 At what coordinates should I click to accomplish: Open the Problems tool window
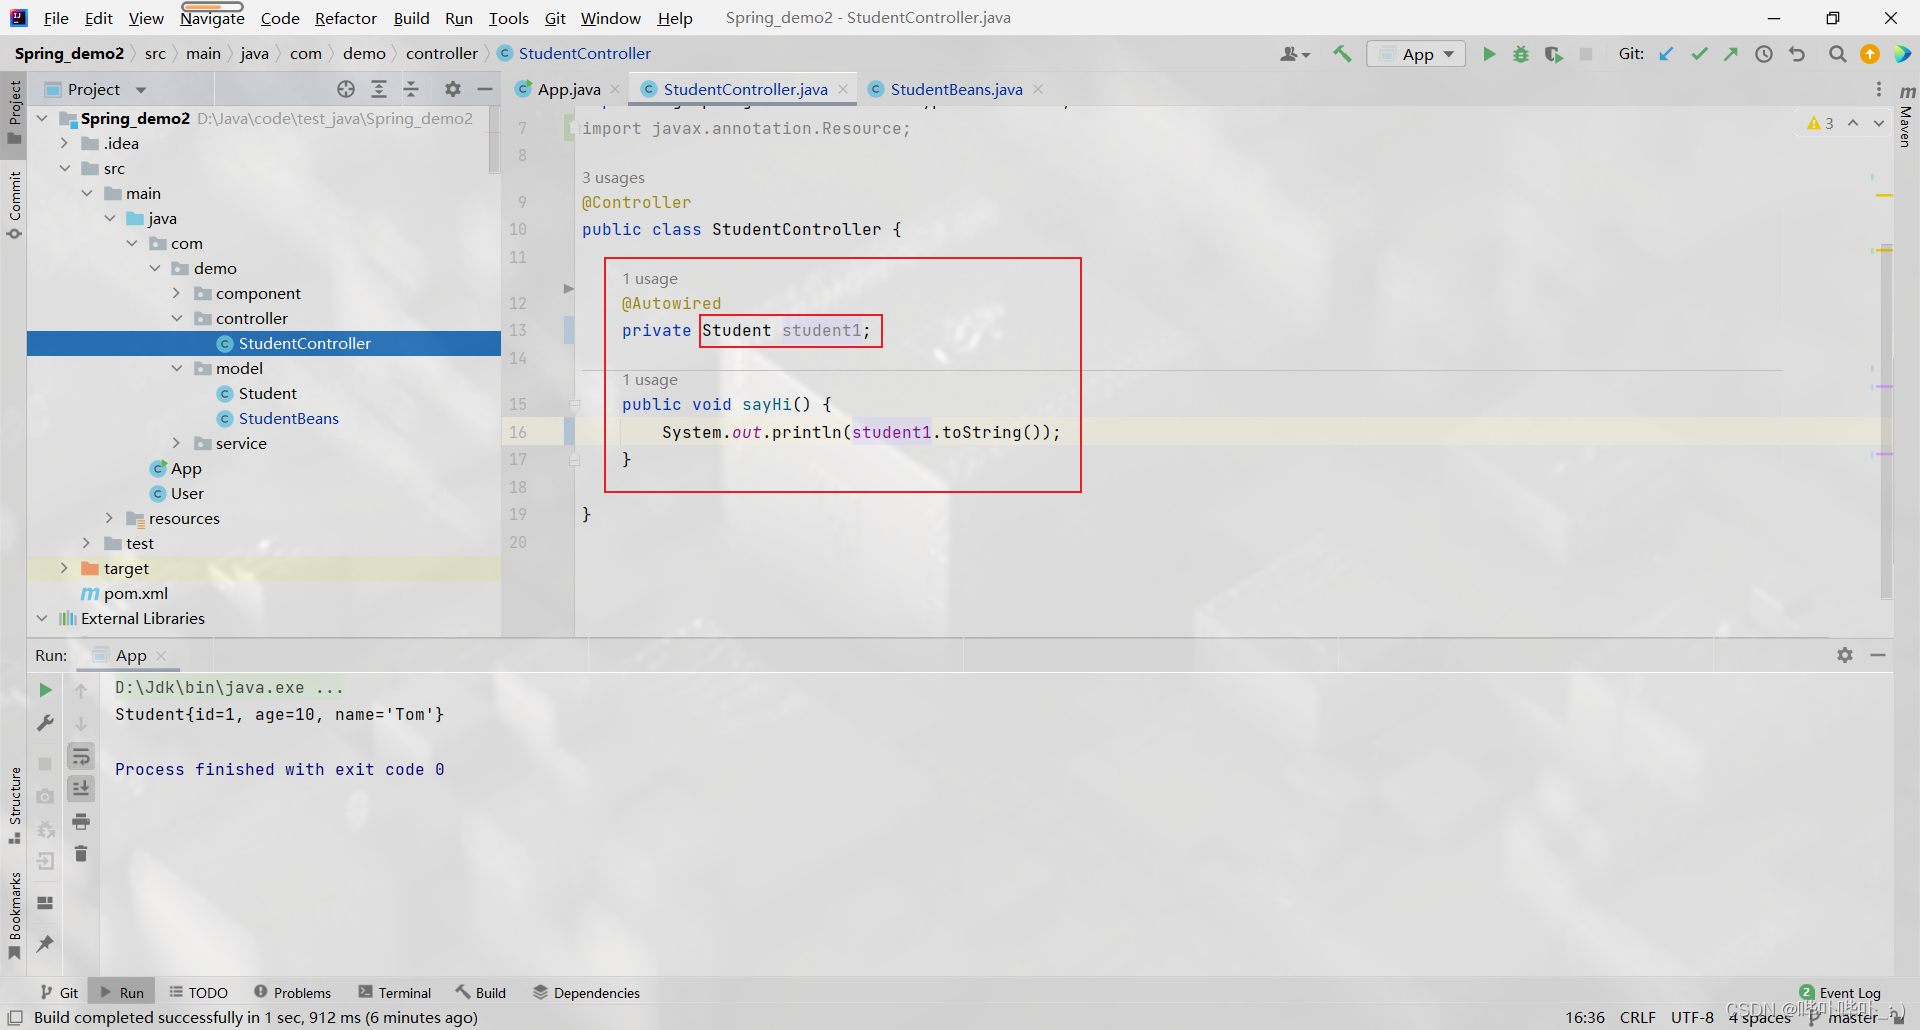[292, 993]
